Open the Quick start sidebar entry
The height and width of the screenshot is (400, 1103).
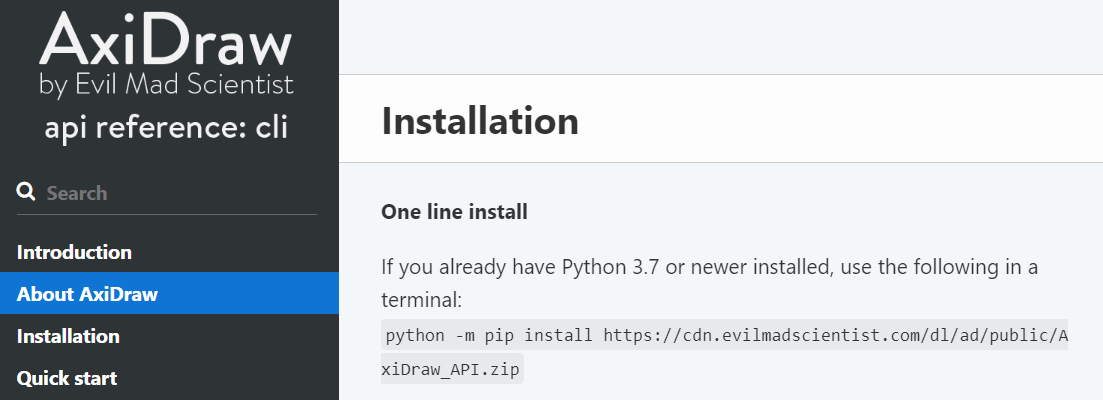(67, 378)
